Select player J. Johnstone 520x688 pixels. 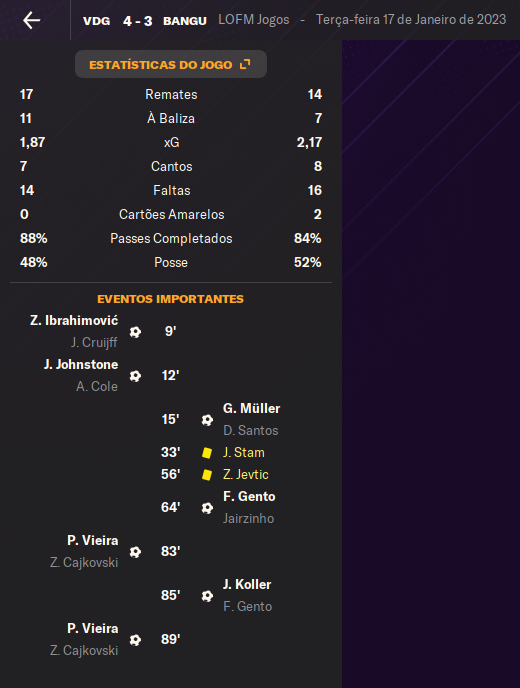[81, 365]
